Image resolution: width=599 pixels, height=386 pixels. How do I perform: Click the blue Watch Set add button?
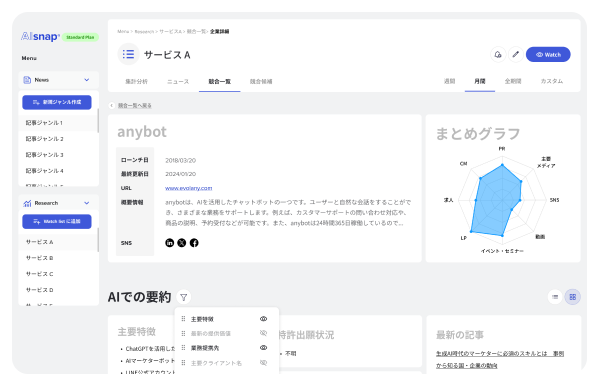point(57,221)
